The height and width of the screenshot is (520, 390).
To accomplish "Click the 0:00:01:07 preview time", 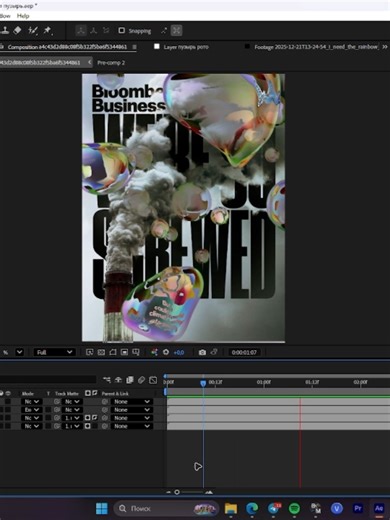I will click(244, 352).
